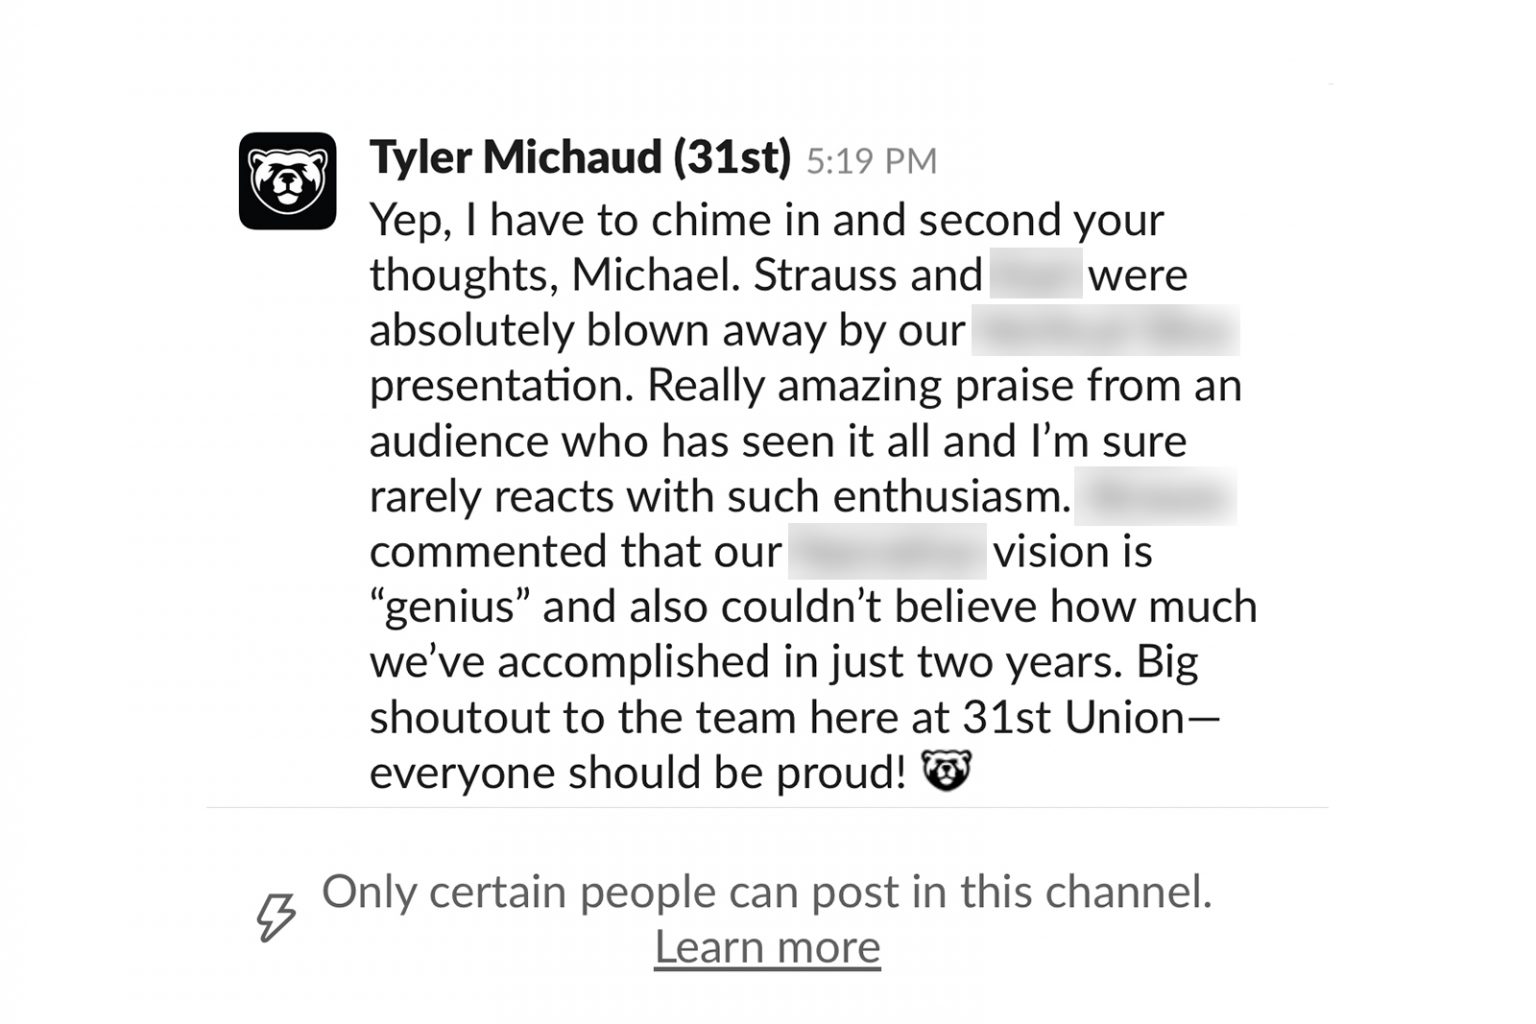Click the blurred name after "Strauss and"
The height and width of the screenshot is (1024, 1536).
[1036, 275]
